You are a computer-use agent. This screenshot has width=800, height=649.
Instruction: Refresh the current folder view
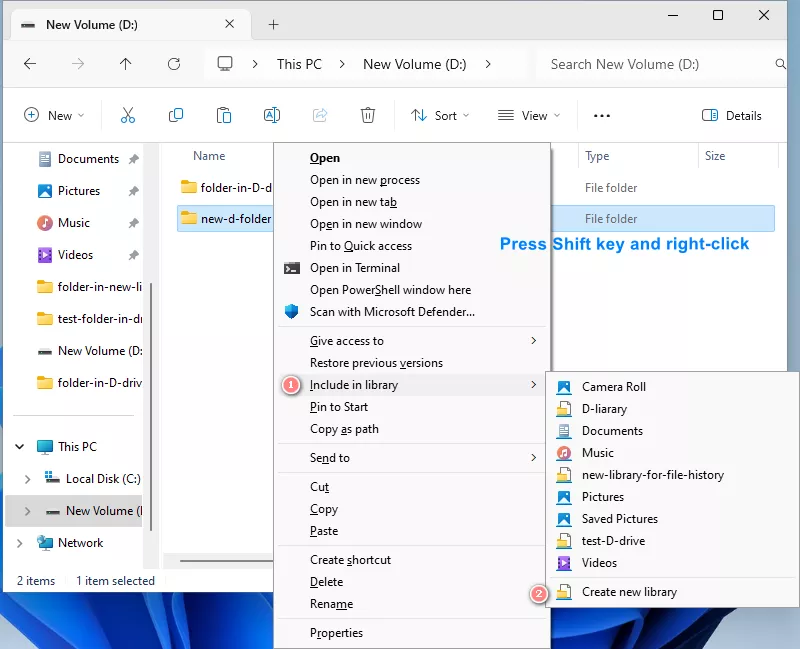(174, 64)
